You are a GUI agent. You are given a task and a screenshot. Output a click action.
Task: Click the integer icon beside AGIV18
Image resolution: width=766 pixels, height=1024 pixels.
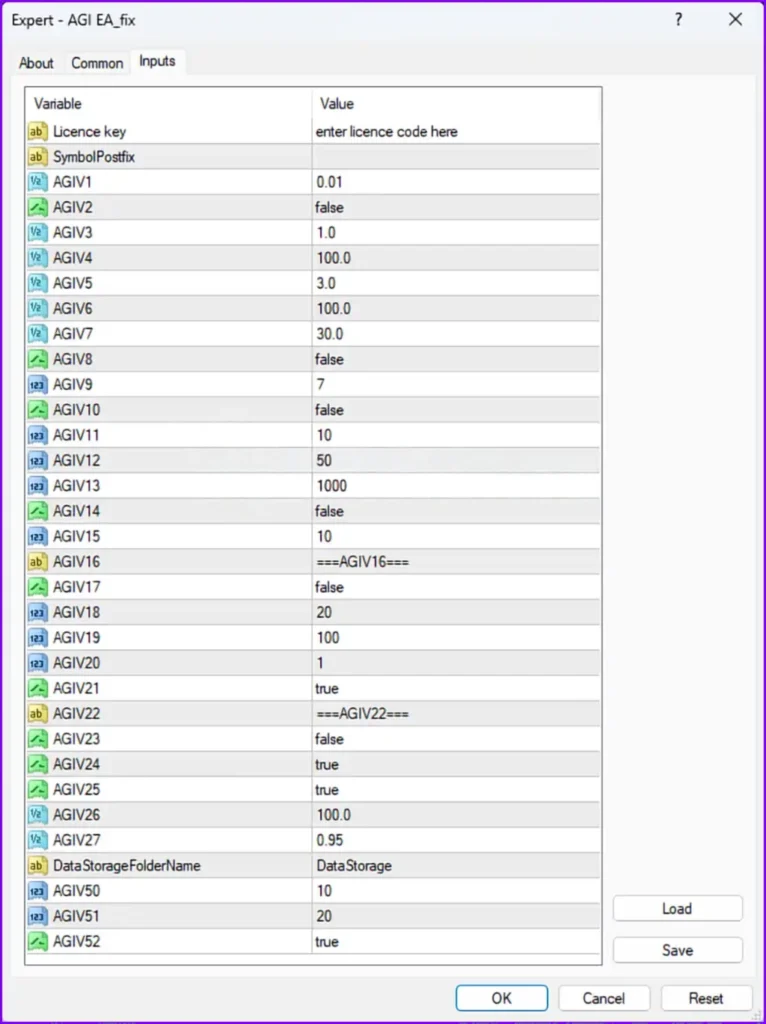pyautogui.click(x=38, y=613)
